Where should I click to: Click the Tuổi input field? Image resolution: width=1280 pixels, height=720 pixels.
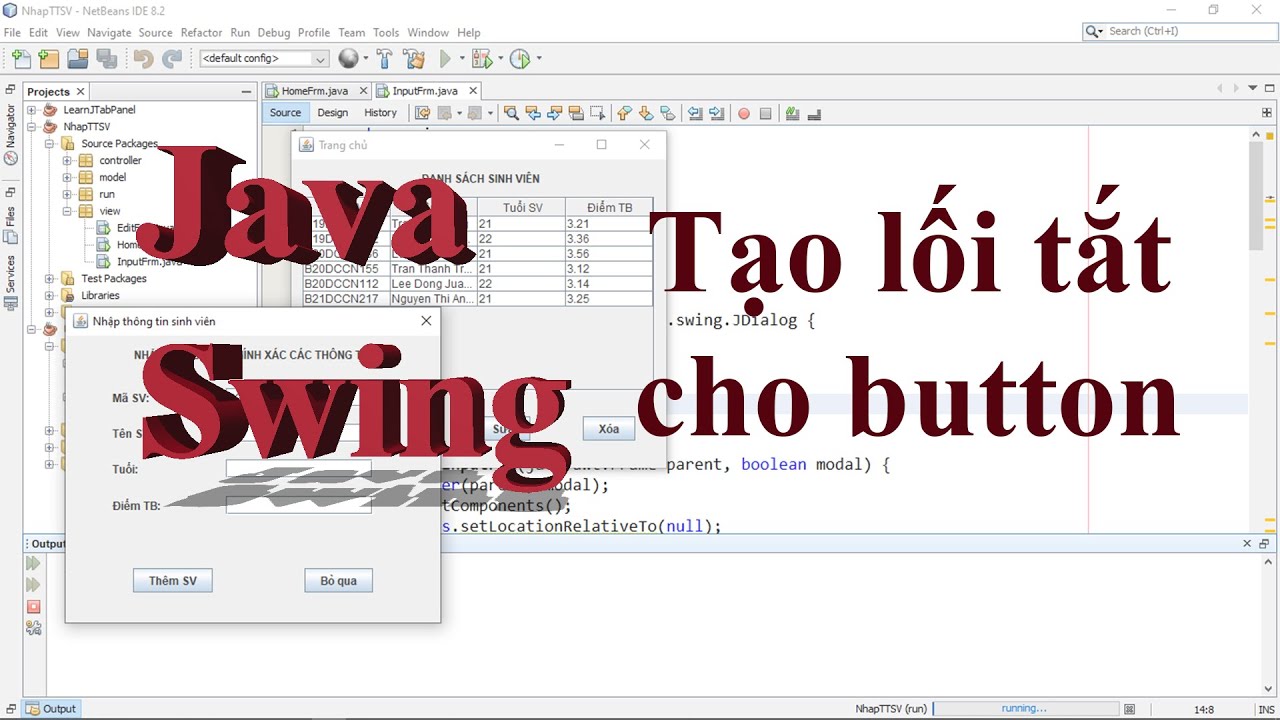point(298,469)
